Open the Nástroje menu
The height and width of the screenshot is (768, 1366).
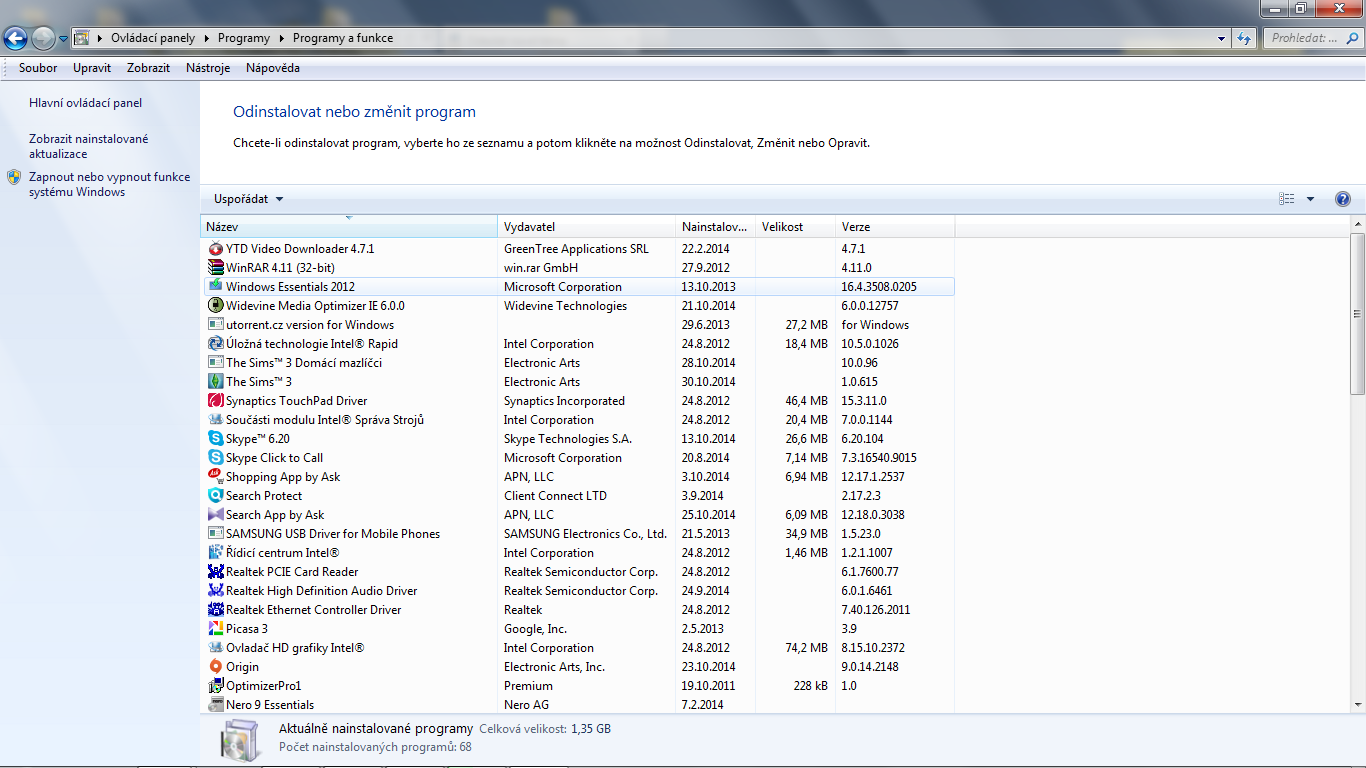click(x=208, y=68)
